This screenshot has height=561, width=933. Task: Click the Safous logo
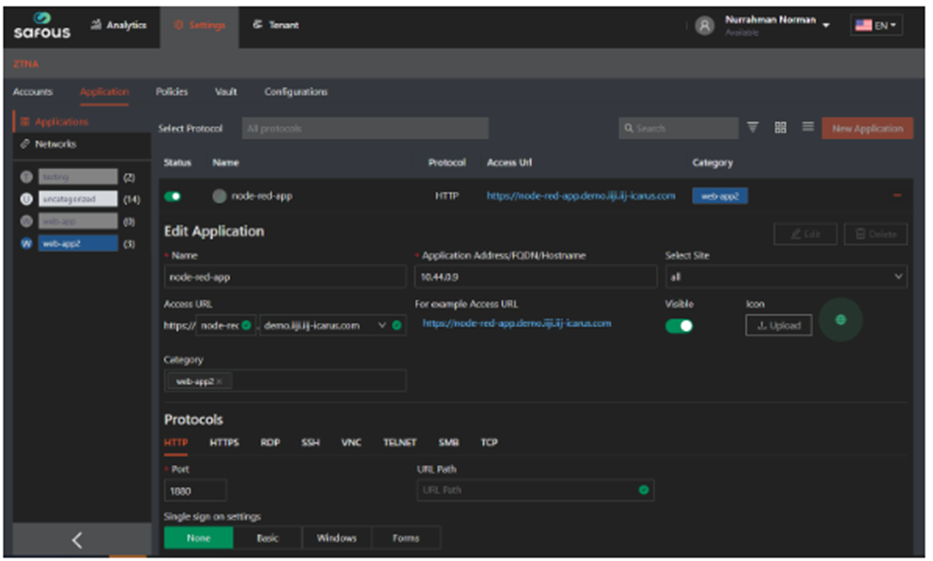pyautogui.click(x=42, y=26)
